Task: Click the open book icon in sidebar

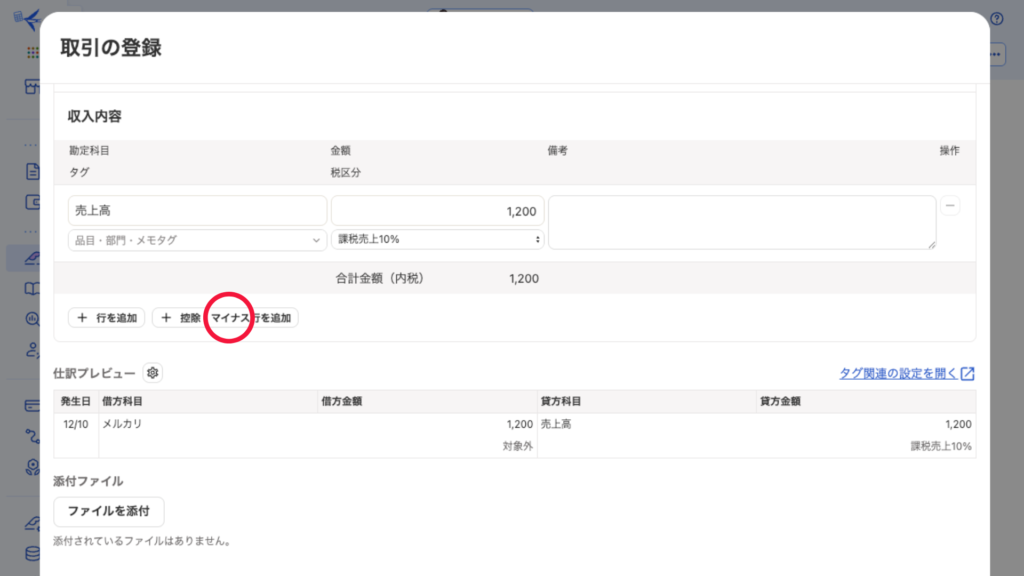Action: coord(32,289)
